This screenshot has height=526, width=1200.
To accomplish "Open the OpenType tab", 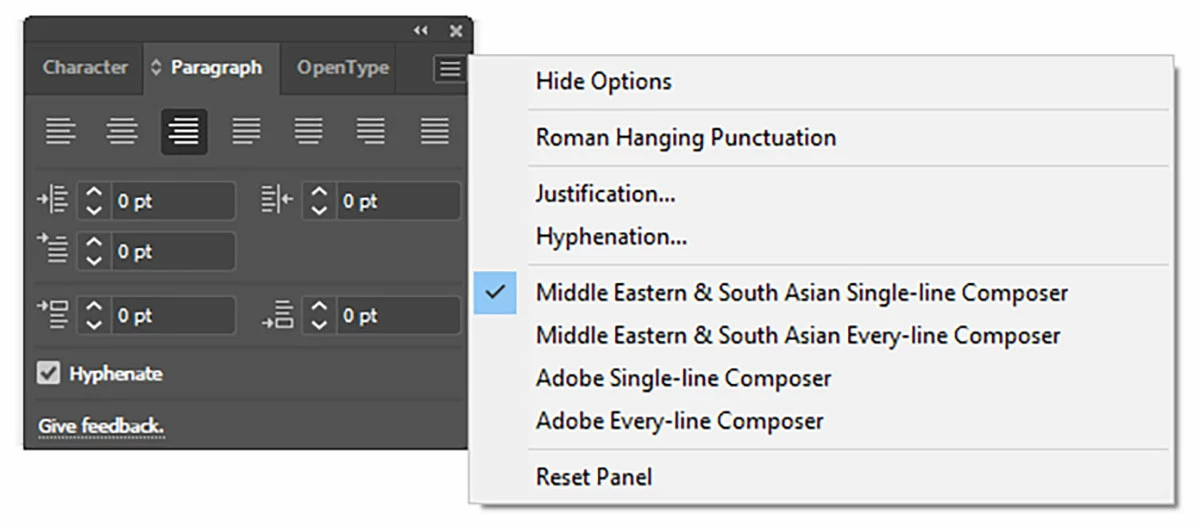I will click(342, 68).
